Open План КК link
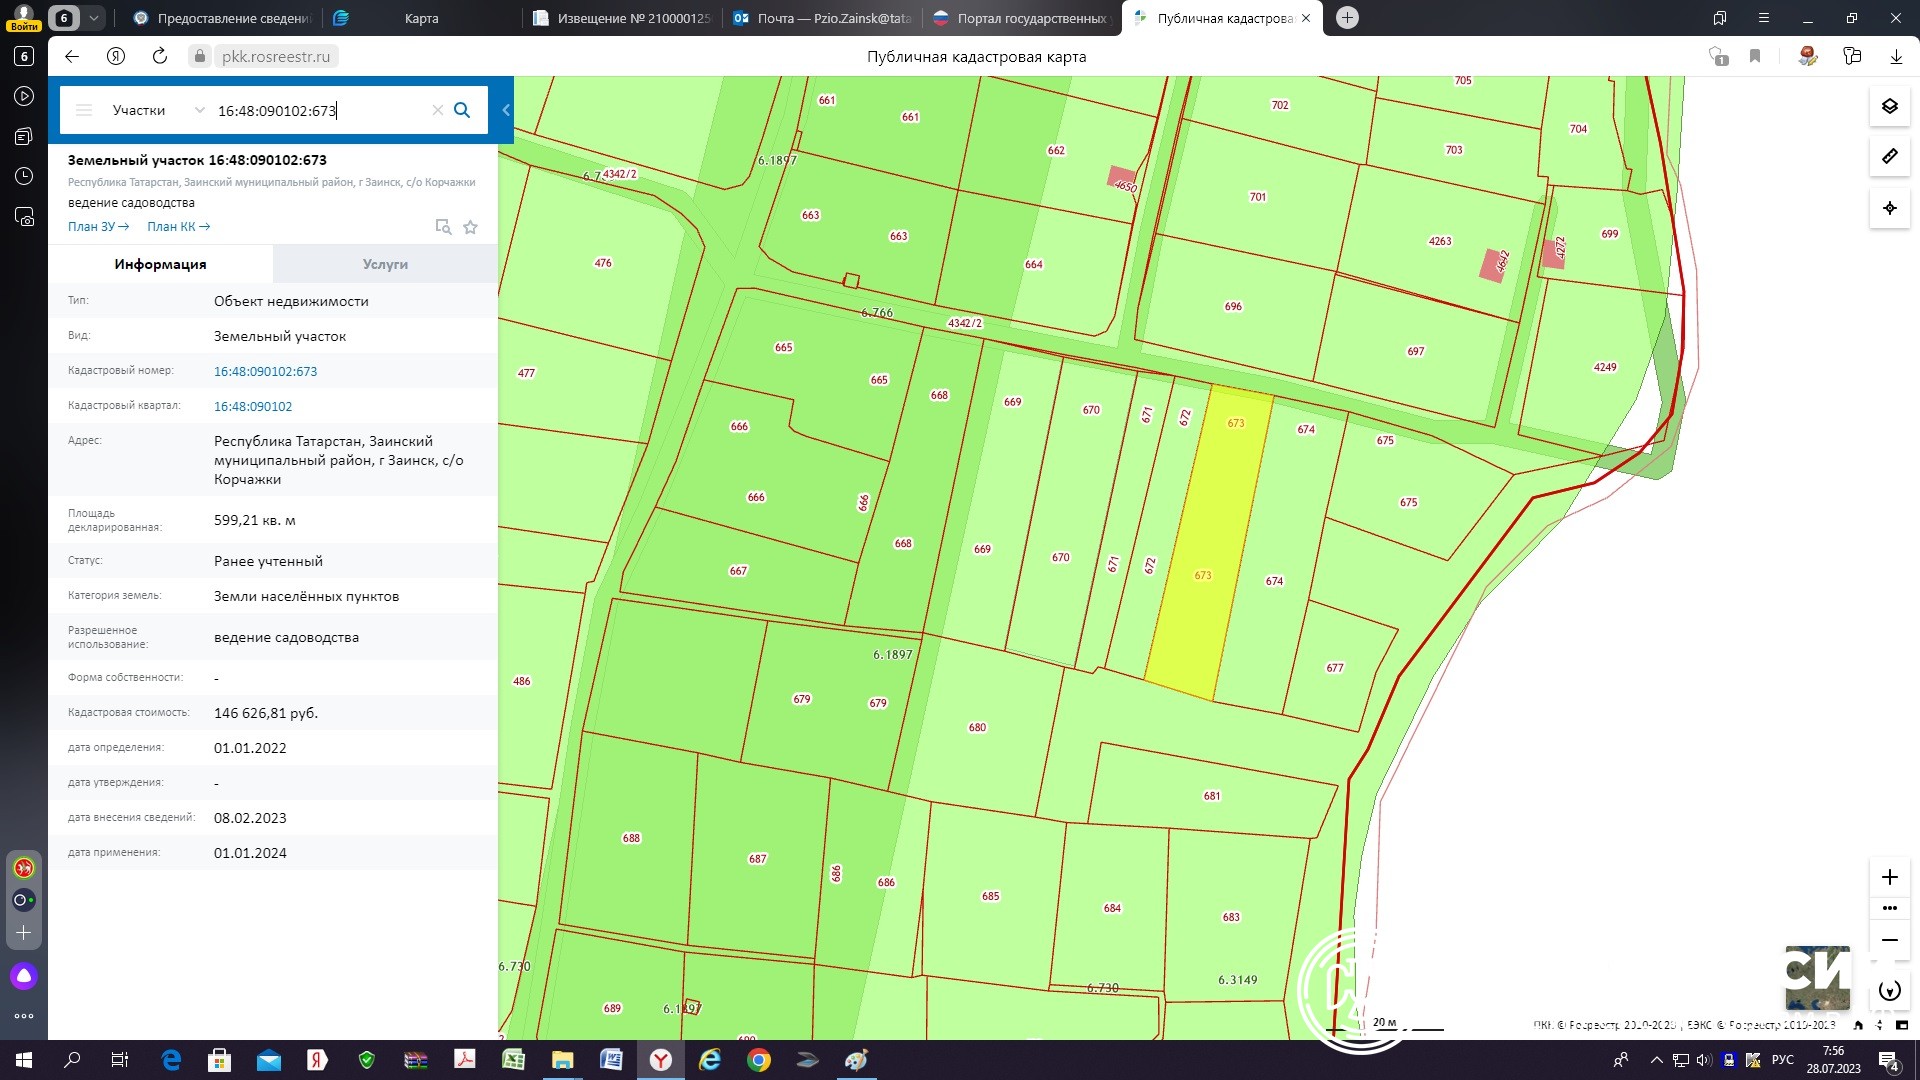Viewport: 1920px width, 1080px height. click(178, 227)
